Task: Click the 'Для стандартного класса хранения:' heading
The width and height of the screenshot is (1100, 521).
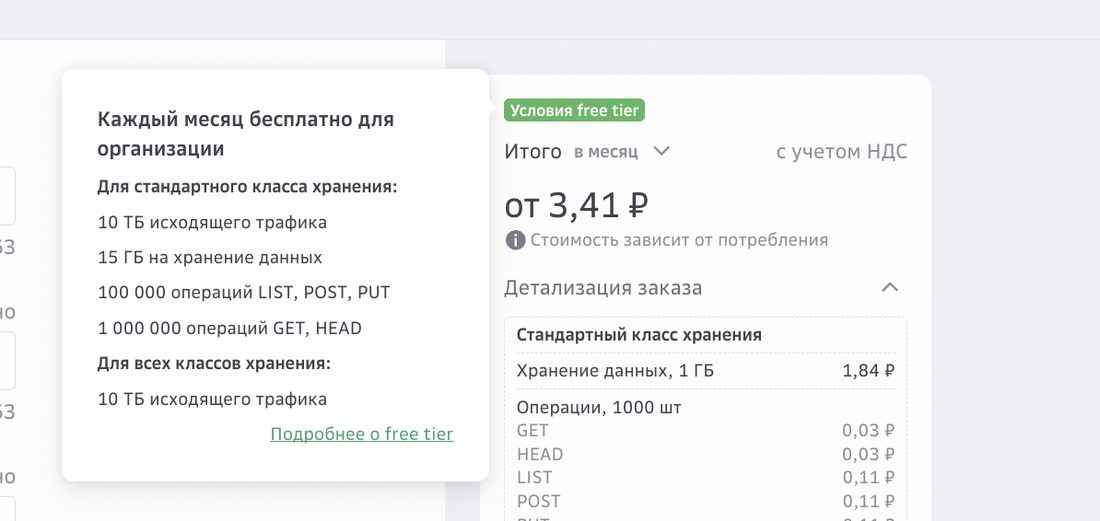Action: (247, 188)
